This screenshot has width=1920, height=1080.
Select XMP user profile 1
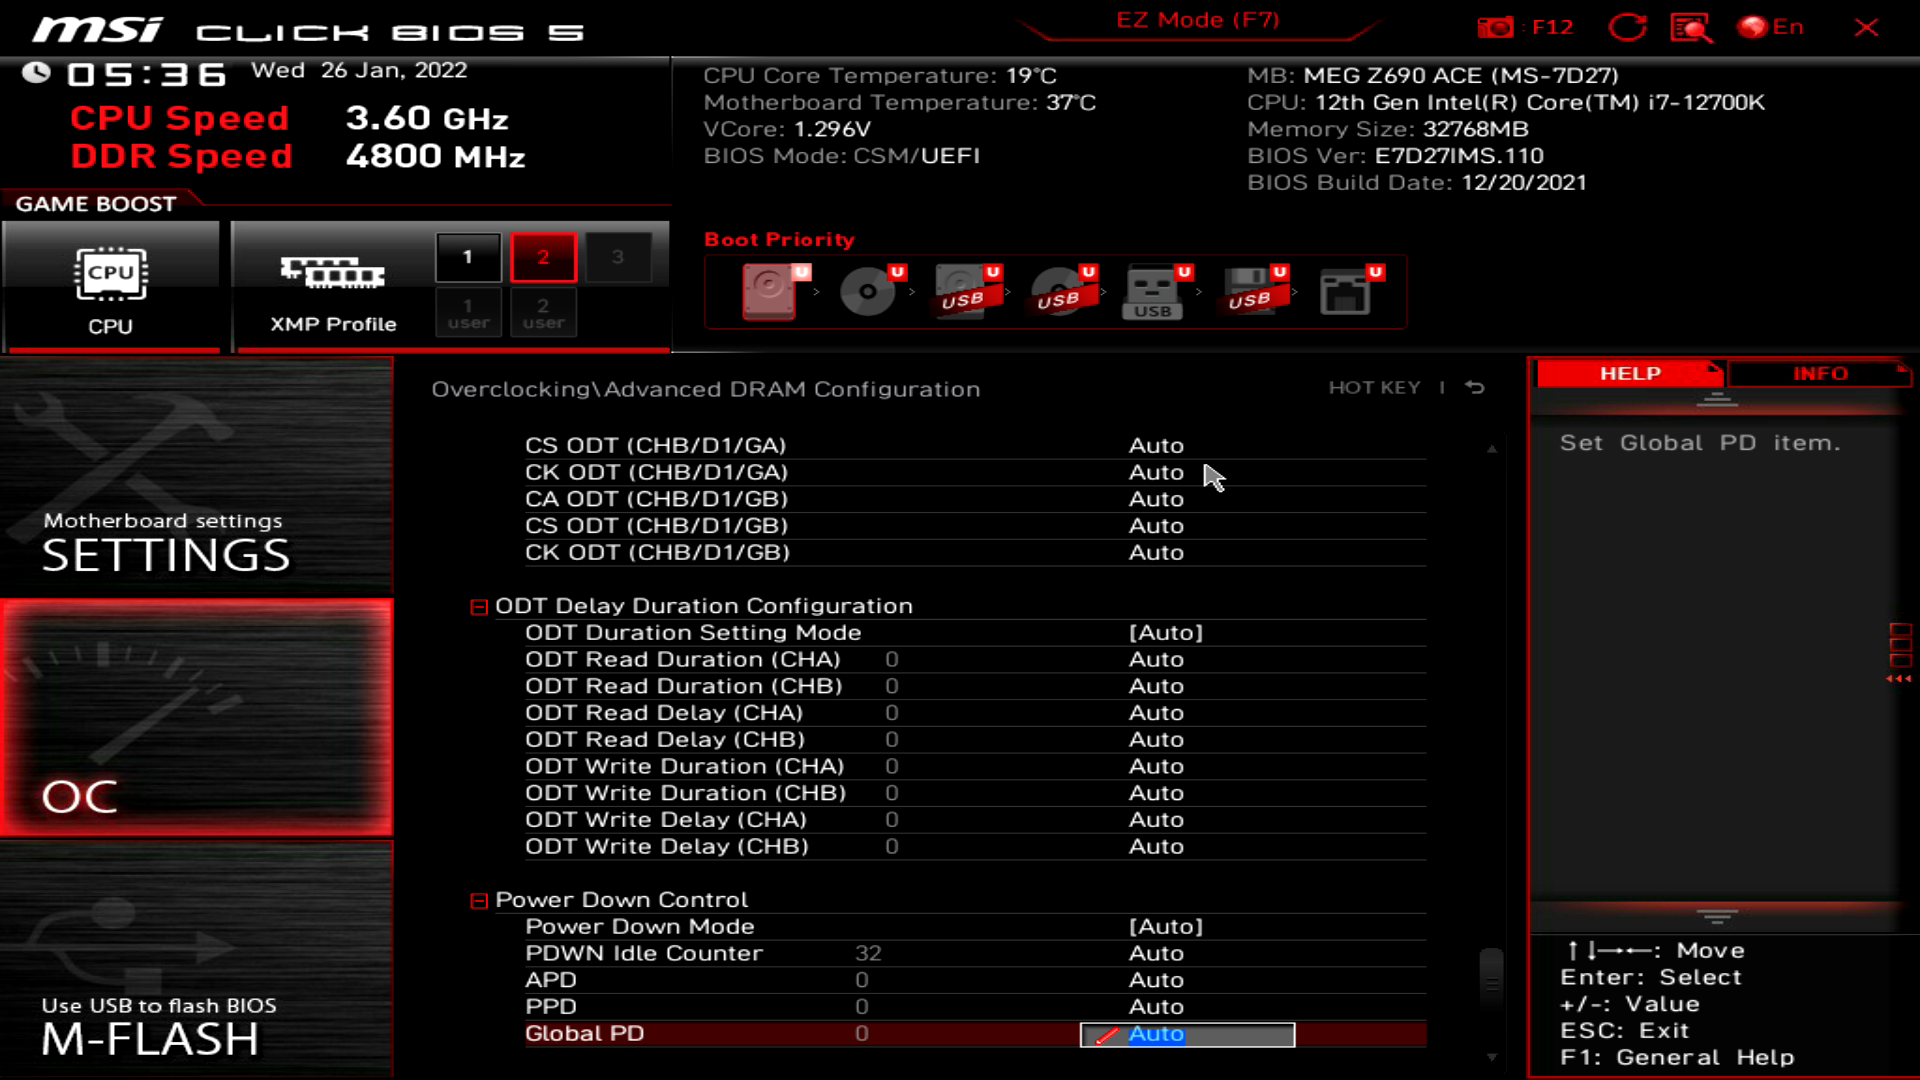click(467, 312)
